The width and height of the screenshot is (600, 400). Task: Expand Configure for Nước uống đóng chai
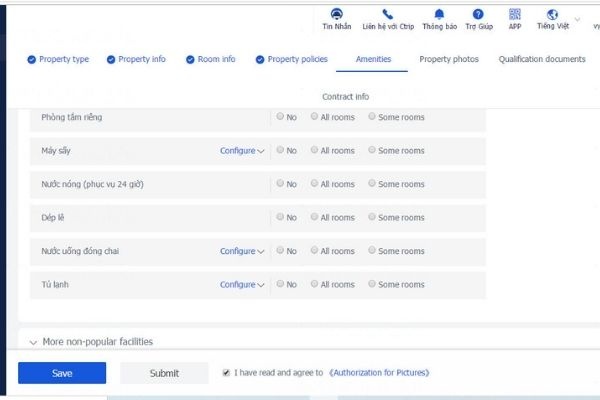click(242, 251)
